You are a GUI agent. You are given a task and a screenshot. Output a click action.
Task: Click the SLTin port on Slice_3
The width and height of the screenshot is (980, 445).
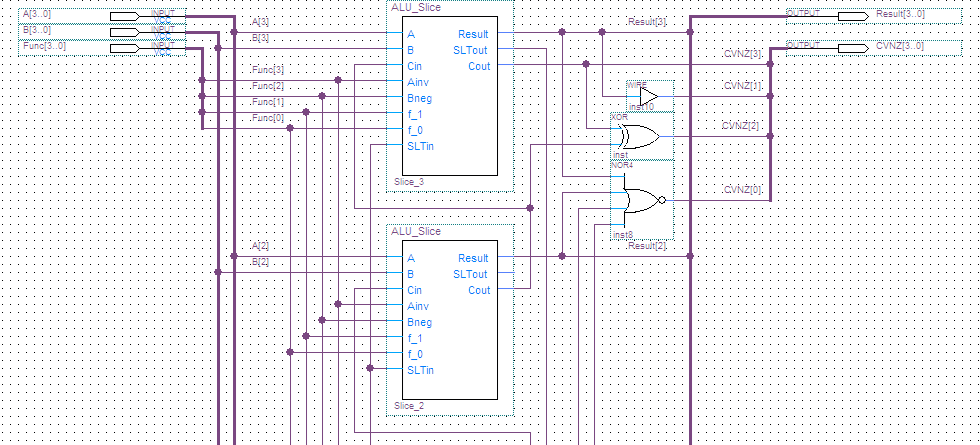pos(420,146)
